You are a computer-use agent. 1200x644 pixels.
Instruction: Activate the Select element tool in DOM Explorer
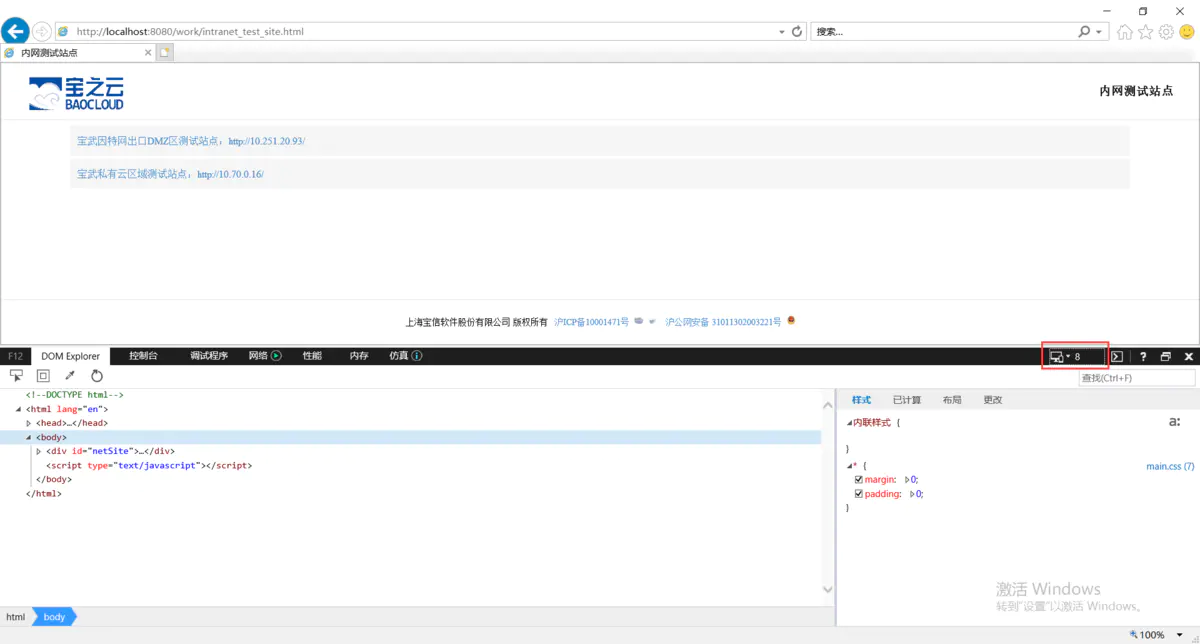16,376
